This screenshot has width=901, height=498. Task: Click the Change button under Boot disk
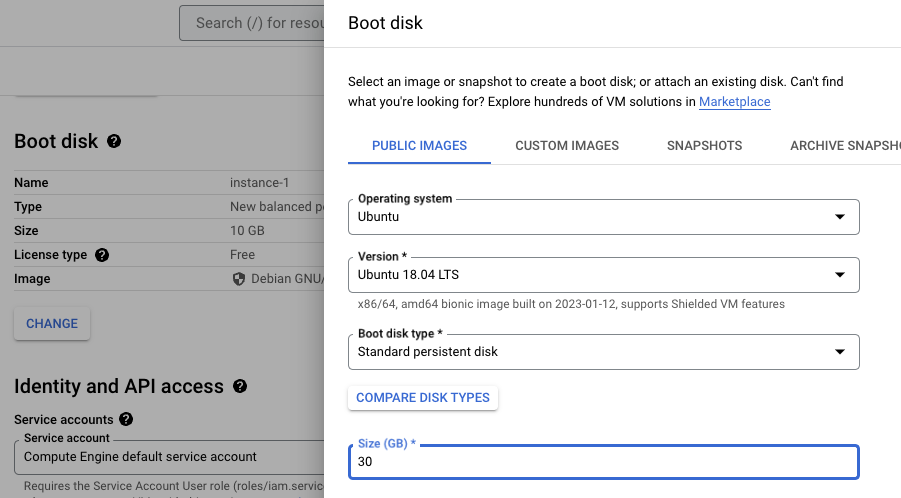52,324
